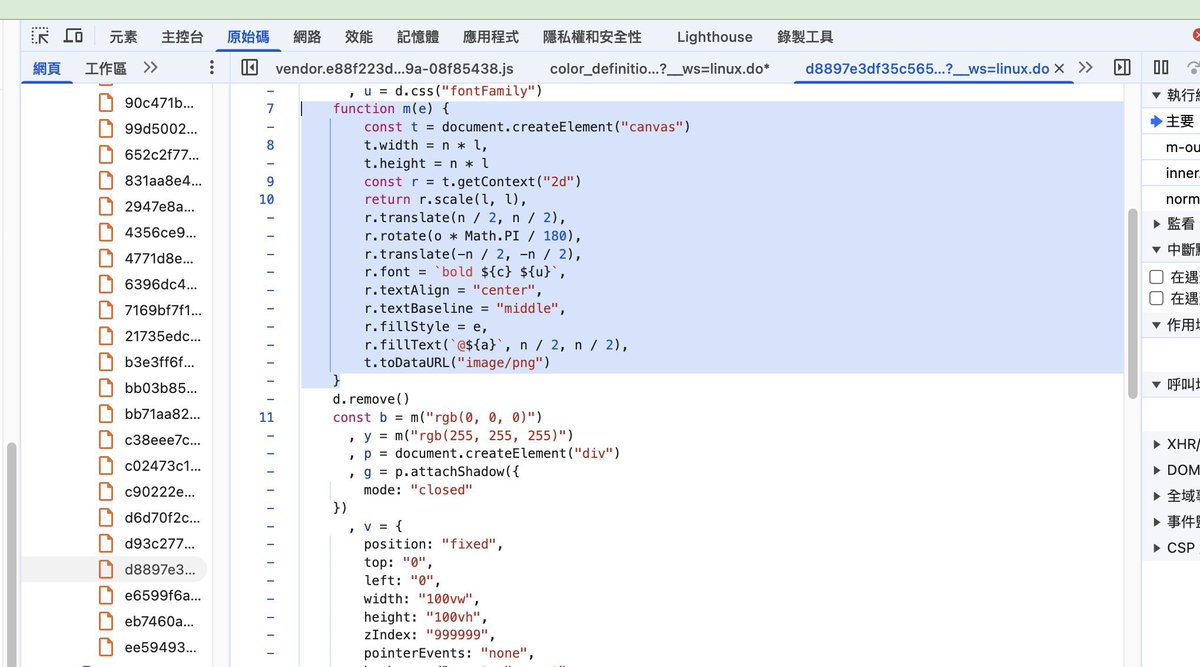The width and height of the screenshot is (1200, 667).
Task: Show more open file tabs chevron
Action: pos(1088,68)
